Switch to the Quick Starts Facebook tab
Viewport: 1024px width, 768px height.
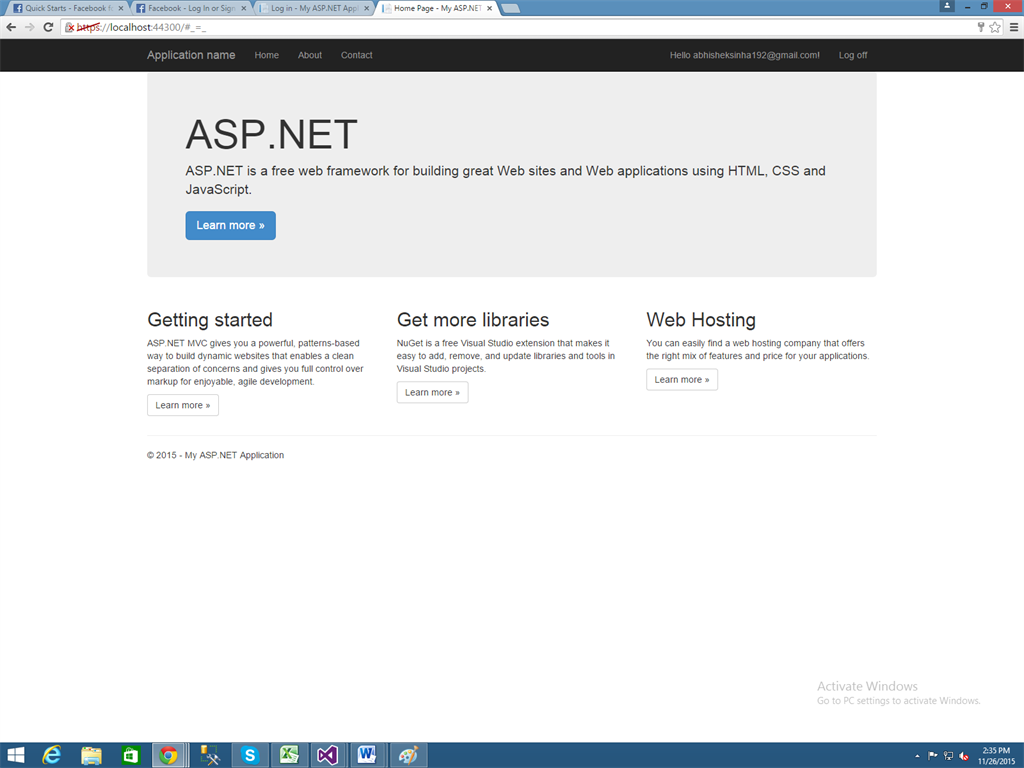pos(64,8)
